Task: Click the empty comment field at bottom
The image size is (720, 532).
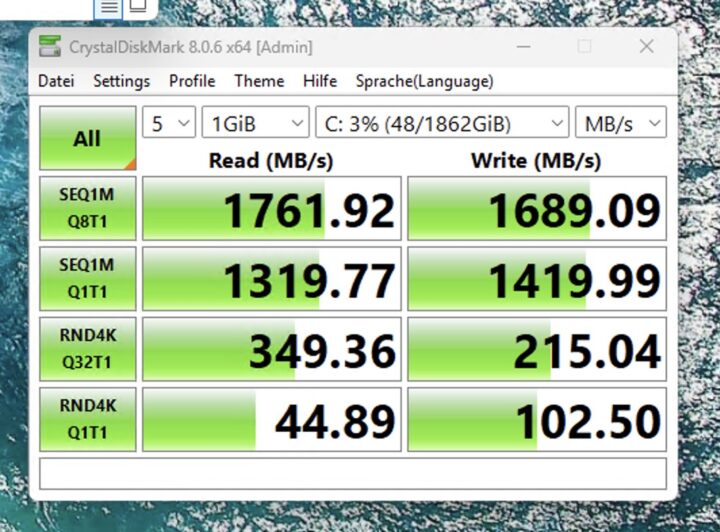Action: tap(352, 473)
